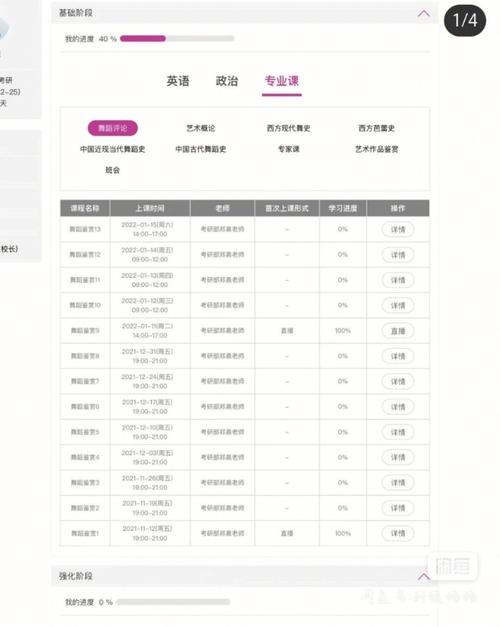Click the 100% progress cell for 舞蹈鉴赏1
Viewport: 500px width, 627px height.
[343, 533]
